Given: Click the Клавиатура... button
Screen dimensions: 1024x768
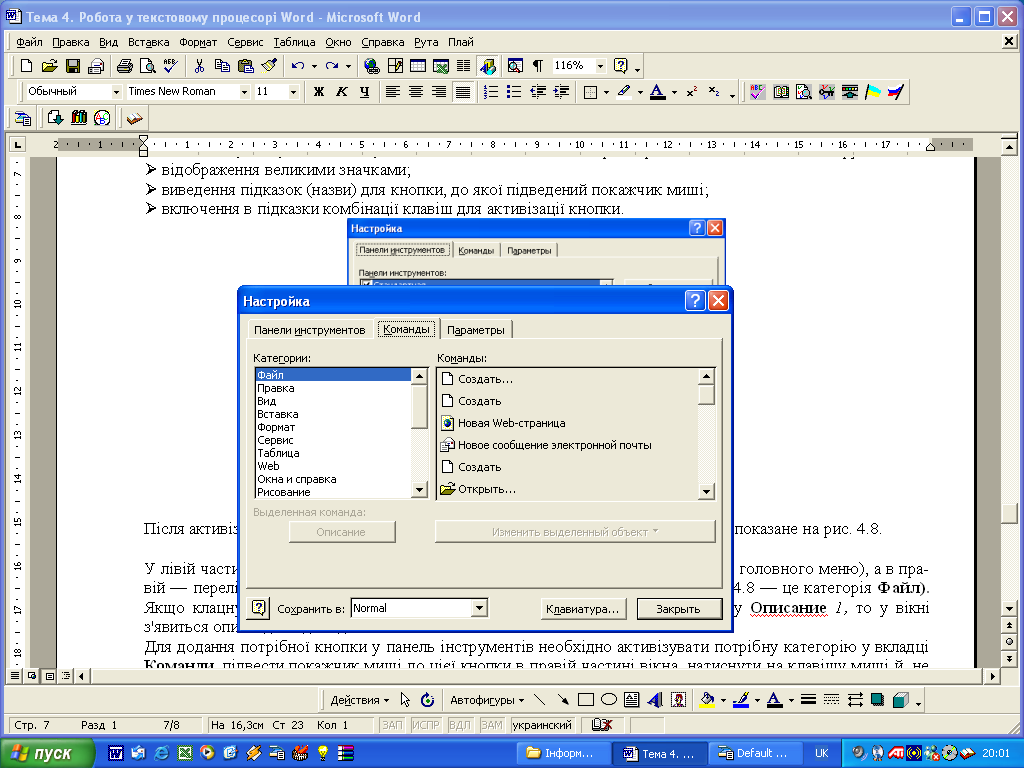Looking at the screenshot, I should point(583,609).
